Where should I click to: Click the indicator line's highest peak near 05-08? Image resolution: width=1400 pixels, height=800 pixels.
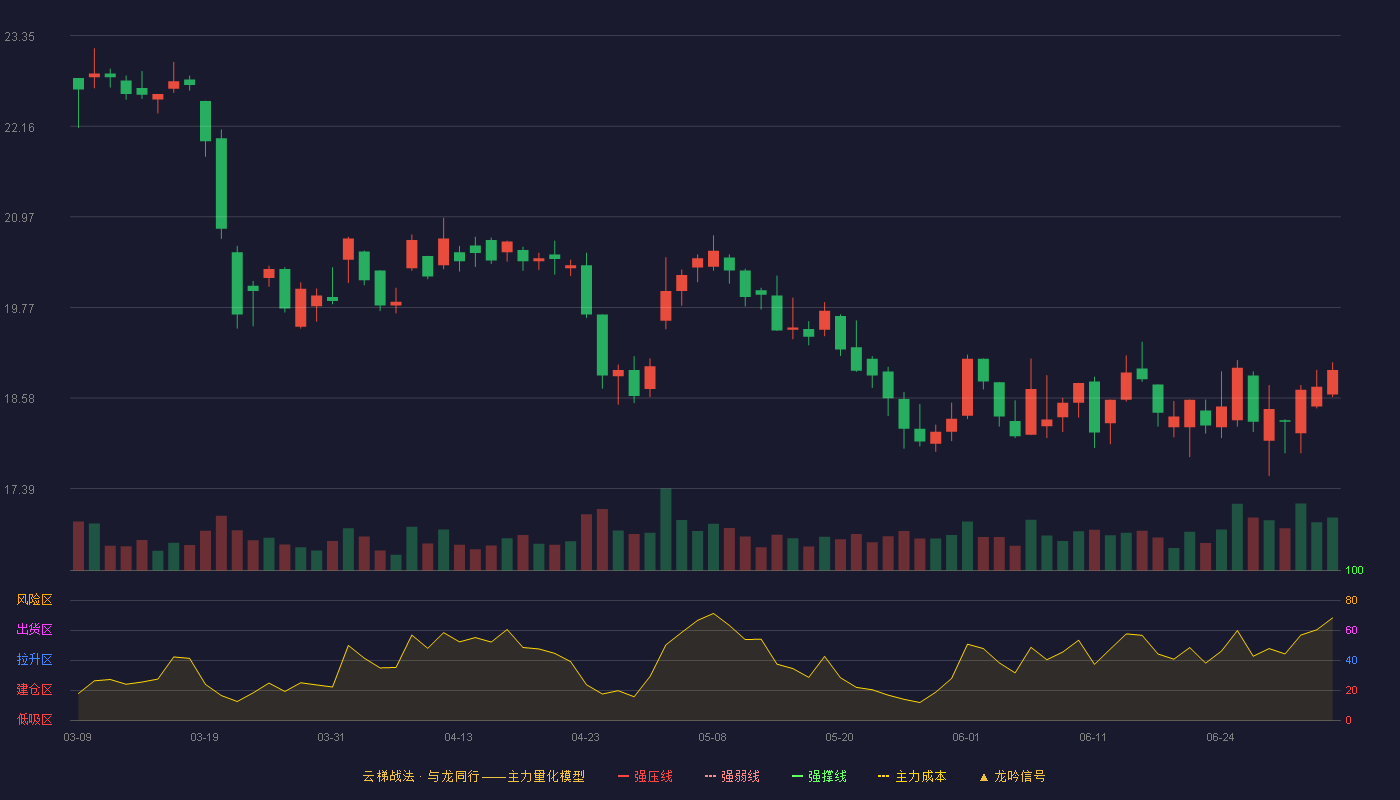pos(713,614)
